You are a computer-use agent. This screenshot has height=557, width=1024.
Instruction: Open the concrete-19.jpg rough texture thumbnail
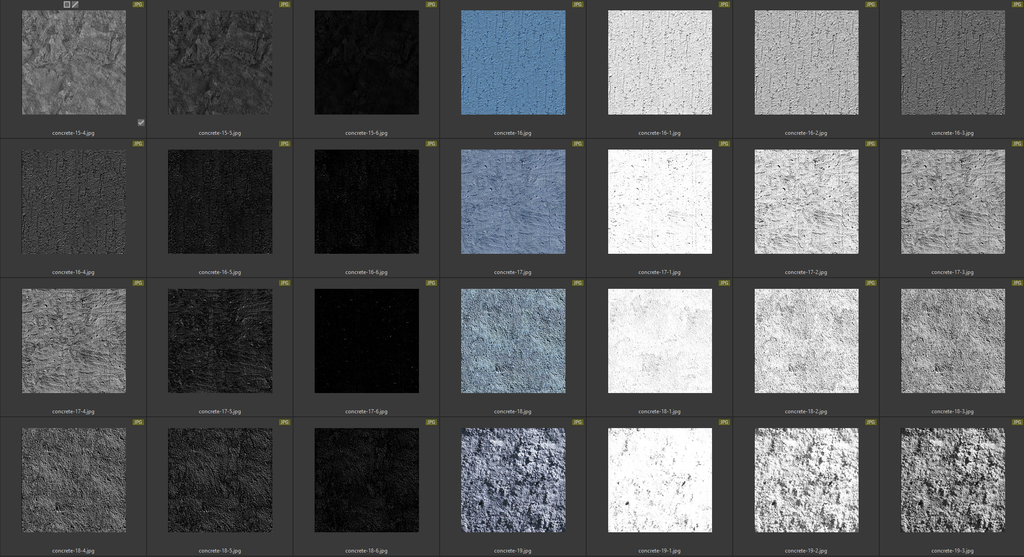(x=513, y=481)
